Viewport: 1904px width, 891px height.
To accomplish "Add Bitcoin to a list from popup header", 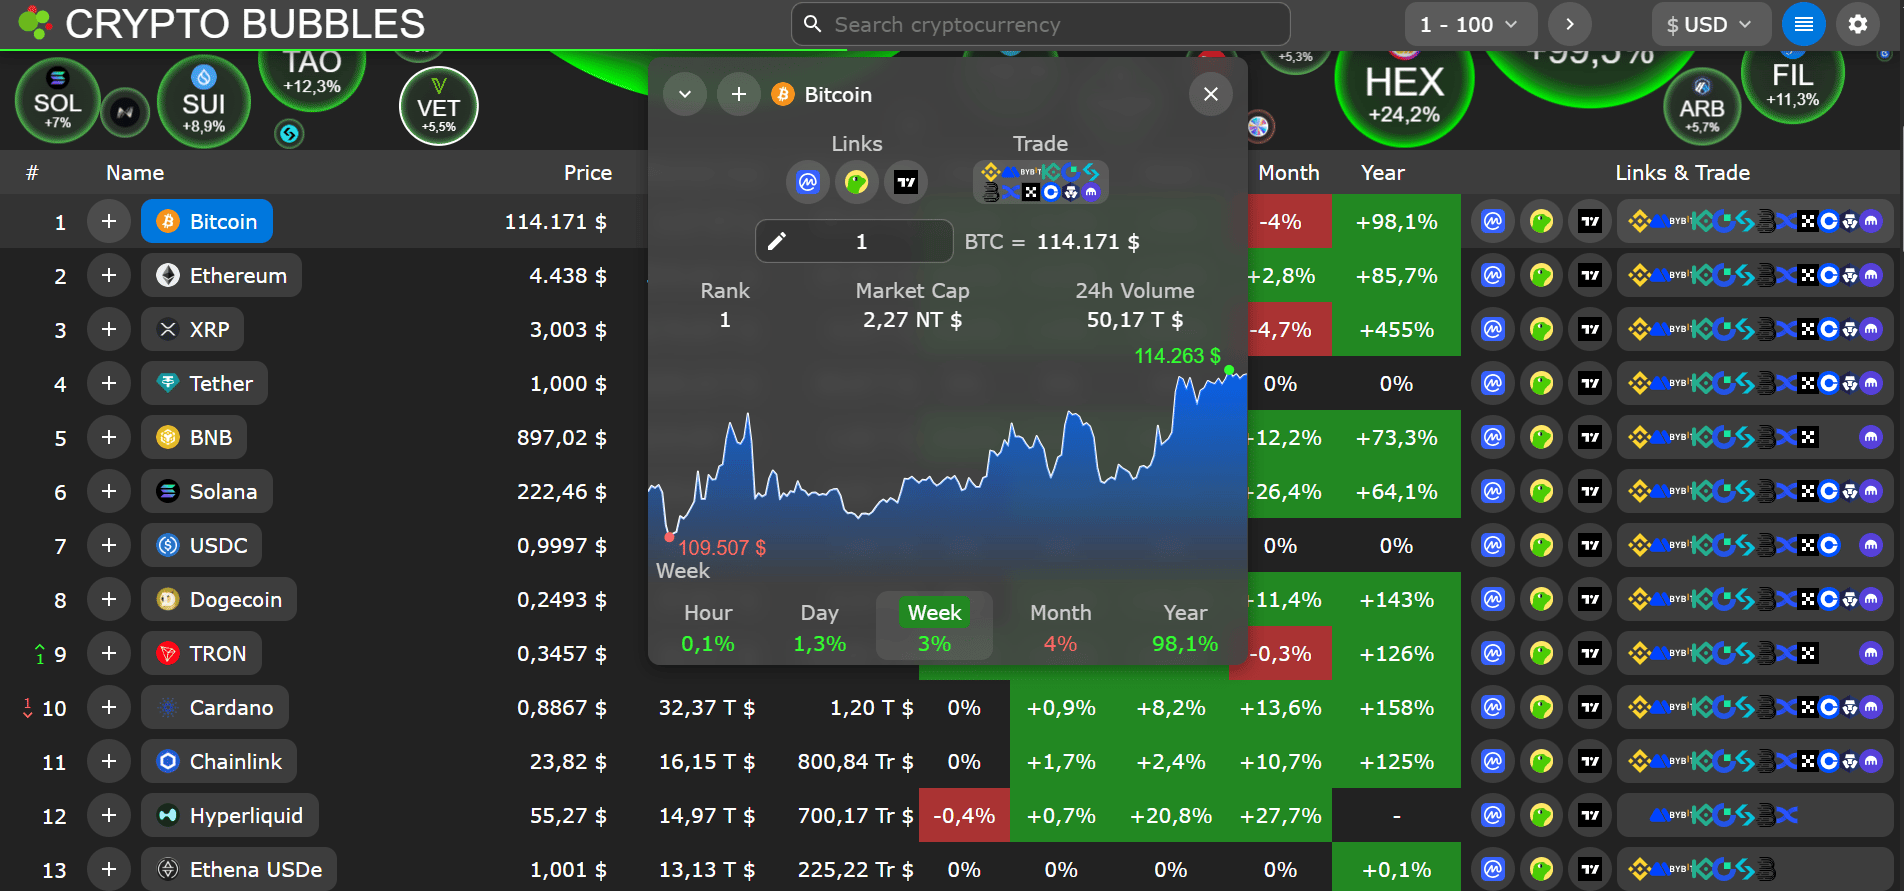I will click(x=739, y=94).
